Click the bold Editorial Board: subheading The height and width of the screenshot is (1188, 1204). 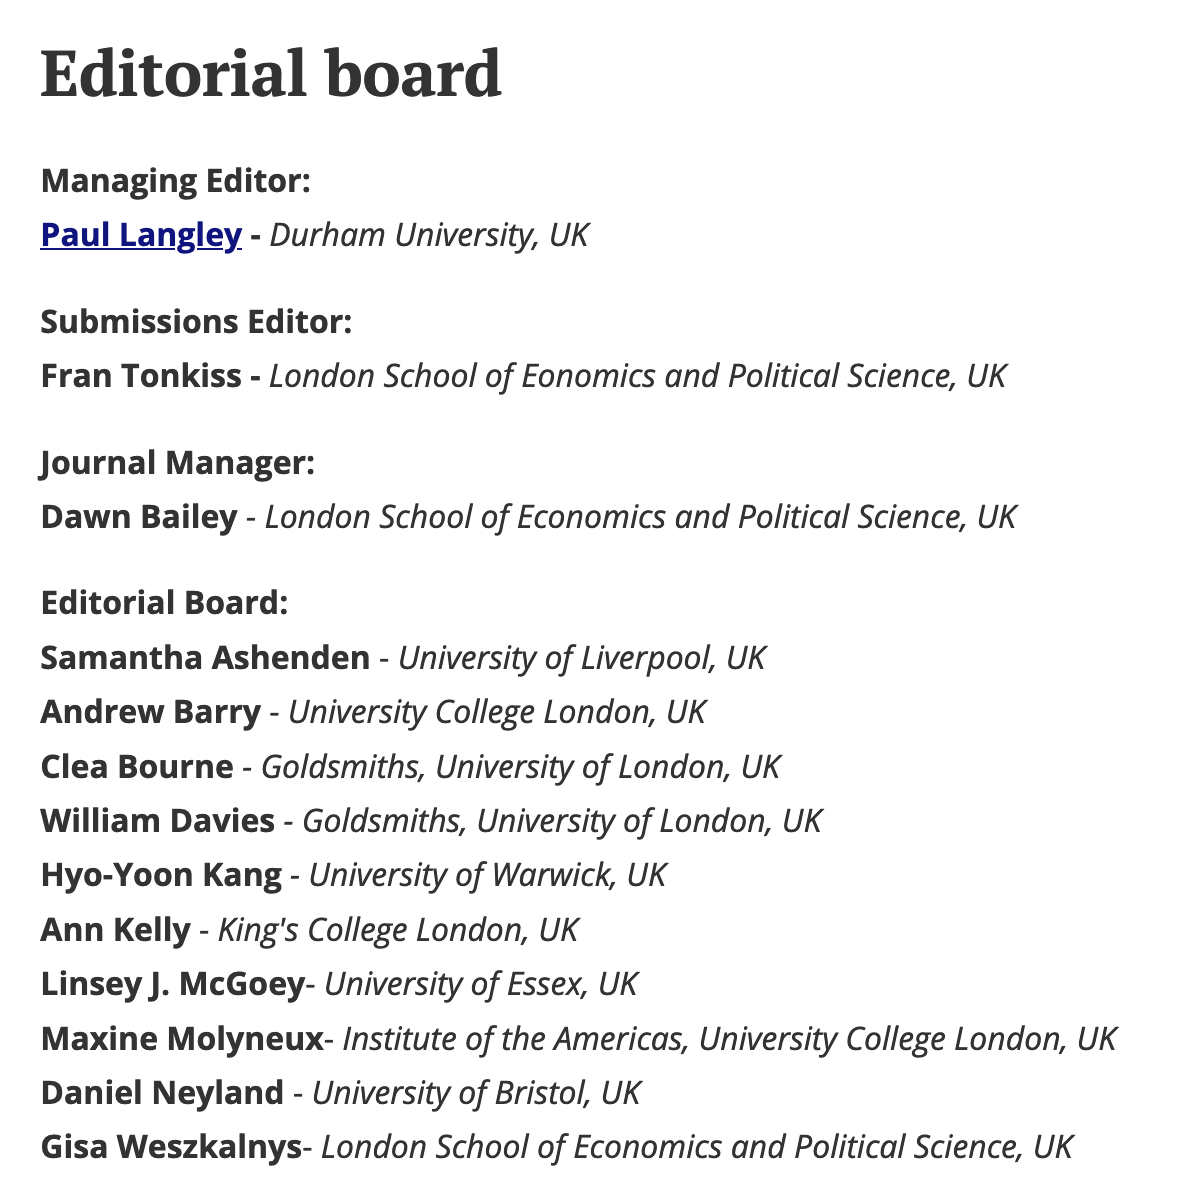point(165,603)
